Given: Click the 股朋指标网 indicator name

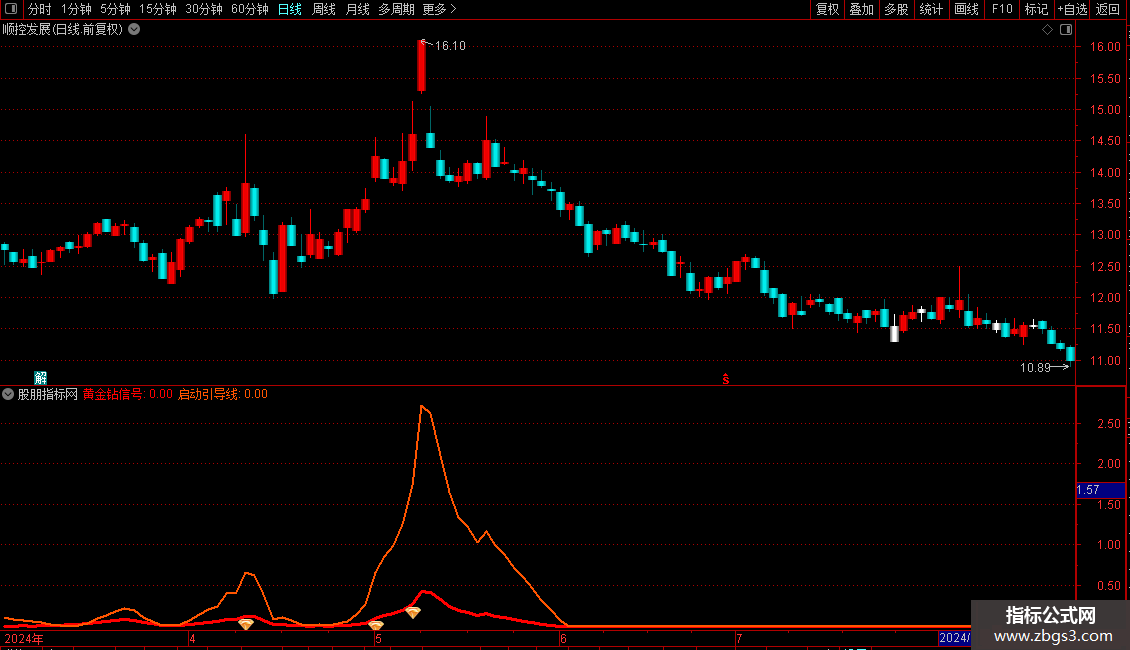Looking at the screenshot, I should tap(48, 394).
